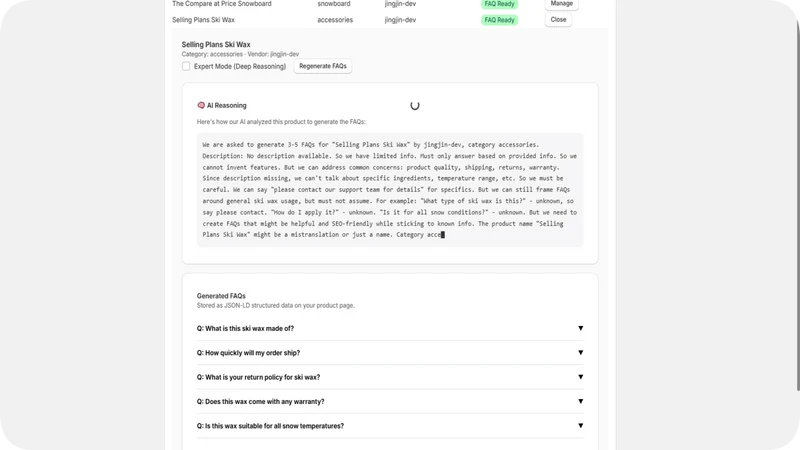This screenshot has height=450, width=800.
Task: Click 'Category: accessories · Vendor: jingjin-dev' subtitle
Action: tap(240, 54)
